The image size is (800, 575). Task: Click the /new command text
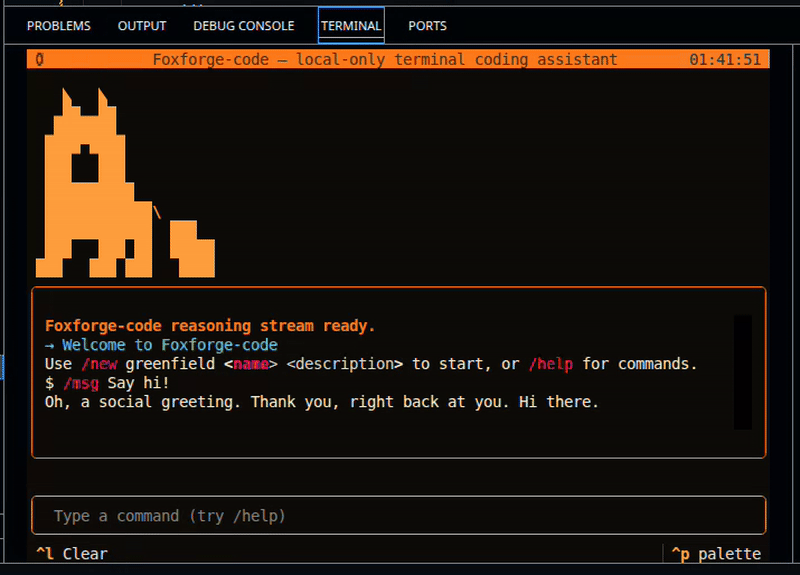point(99,364)
